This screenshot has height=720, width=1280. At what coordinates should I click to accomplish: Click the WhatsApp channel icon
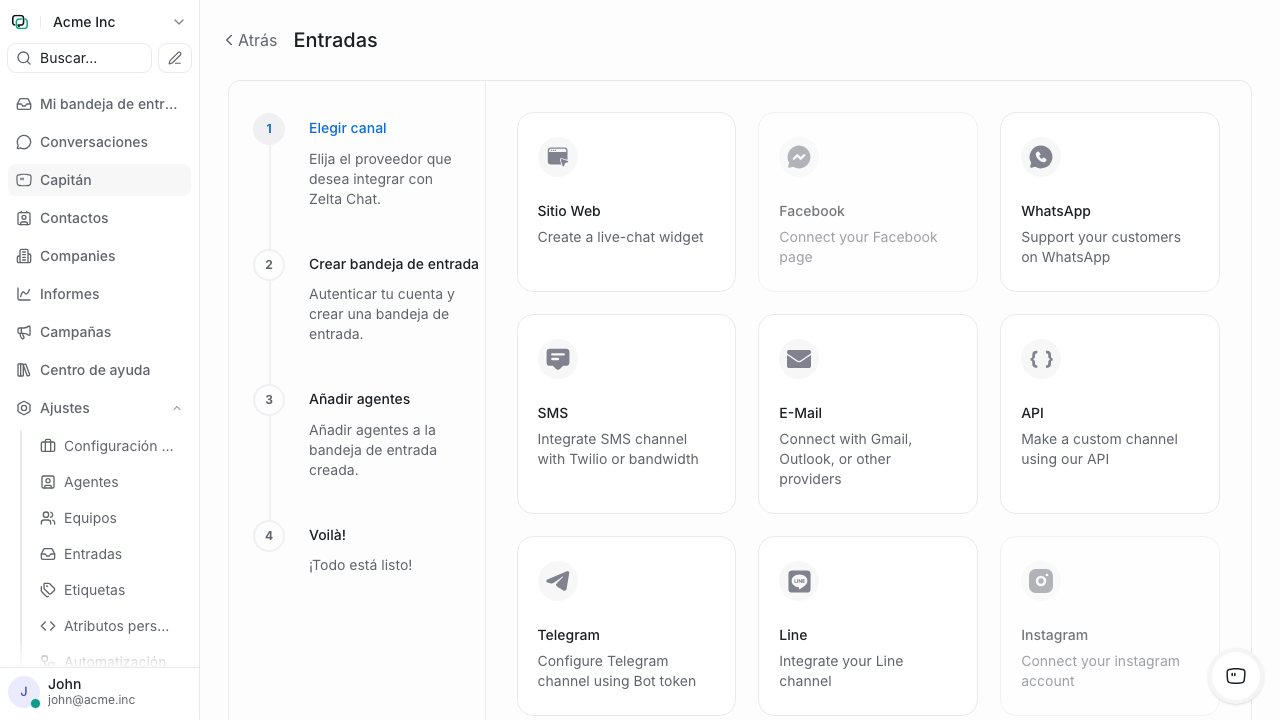[x=1041, y=157]
